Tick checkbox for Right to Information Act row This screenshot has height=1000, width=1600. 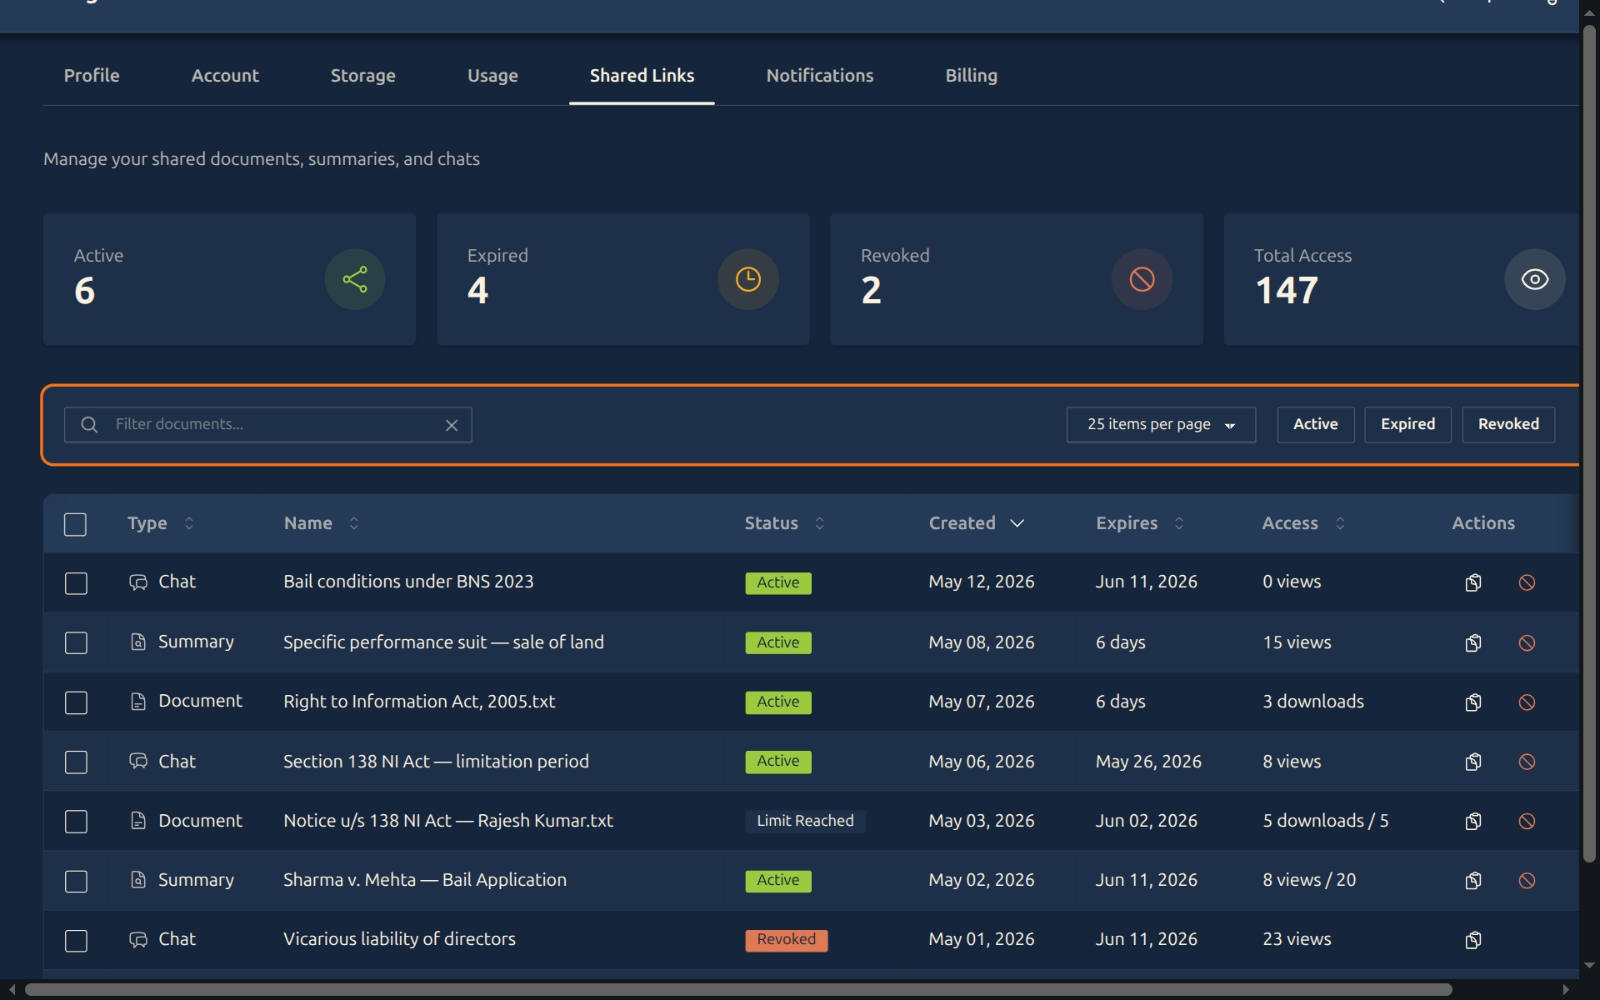76,703
